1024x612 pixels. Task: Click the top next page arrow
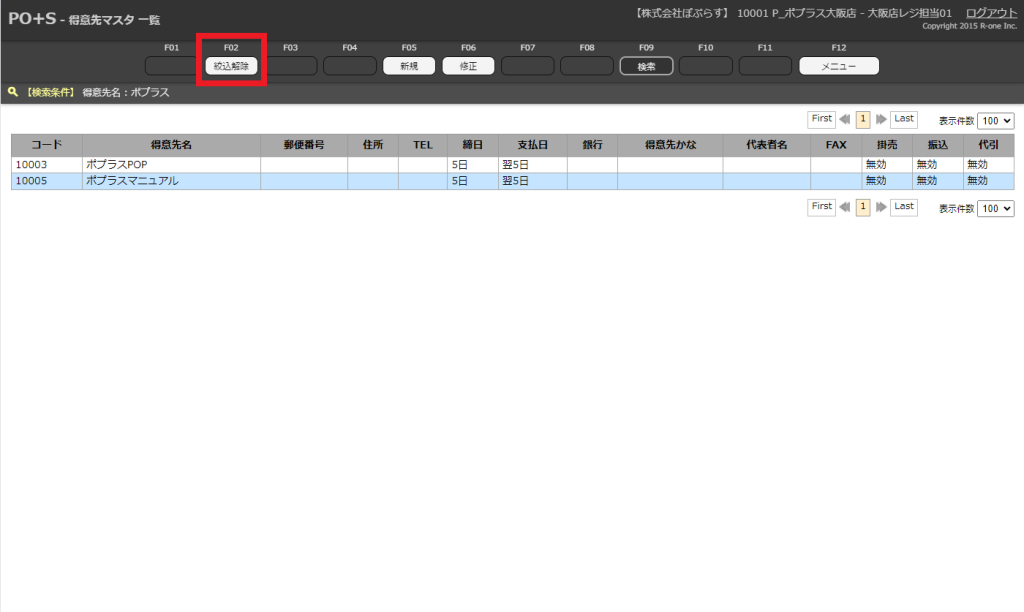[881, 119]
